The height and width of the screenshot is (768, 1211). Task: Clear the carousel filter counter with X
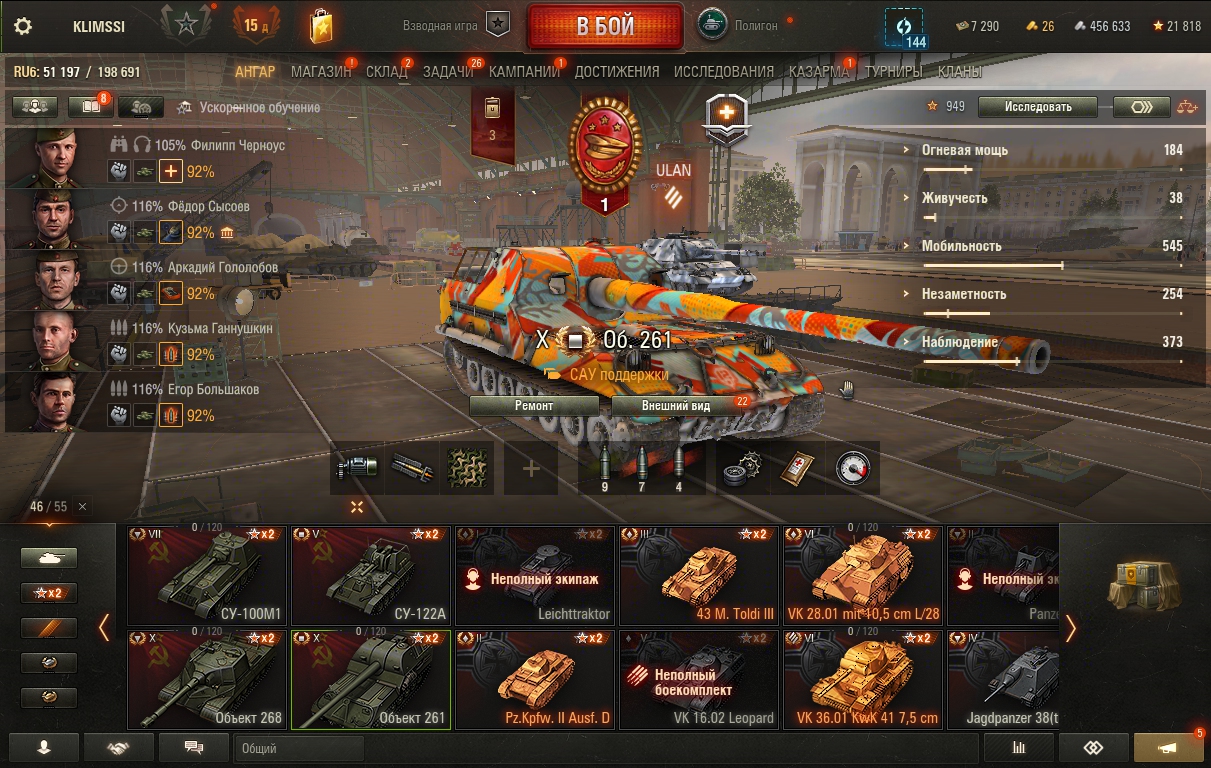pyautogui.click(x=82, y=507)
